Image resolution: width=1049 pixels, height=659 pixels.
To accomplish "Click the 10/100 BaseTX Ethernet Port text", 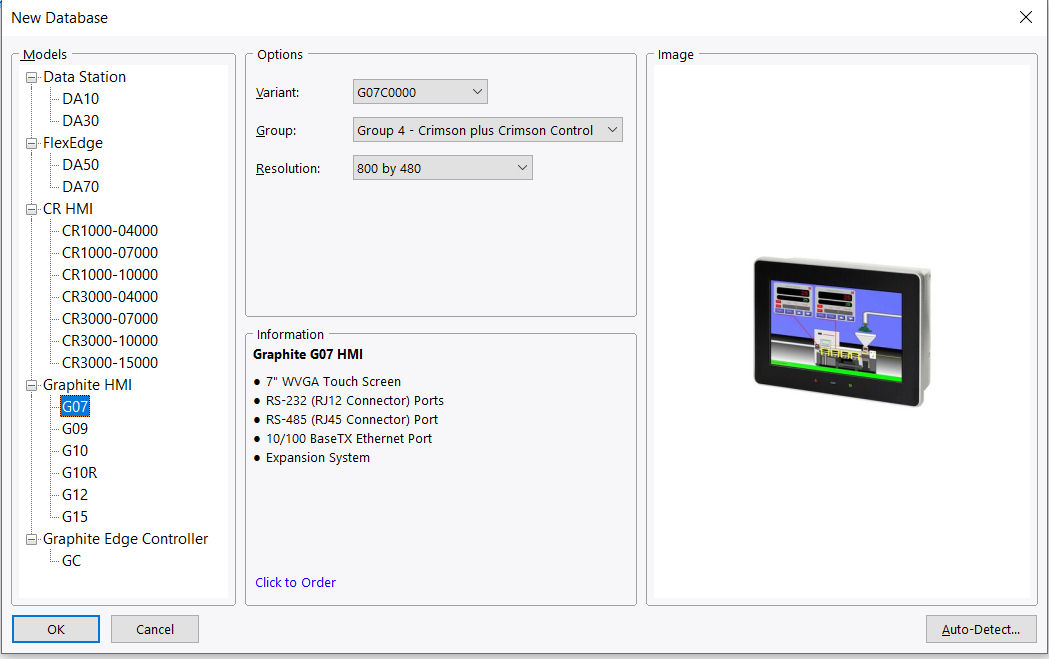I will point(349,439).
